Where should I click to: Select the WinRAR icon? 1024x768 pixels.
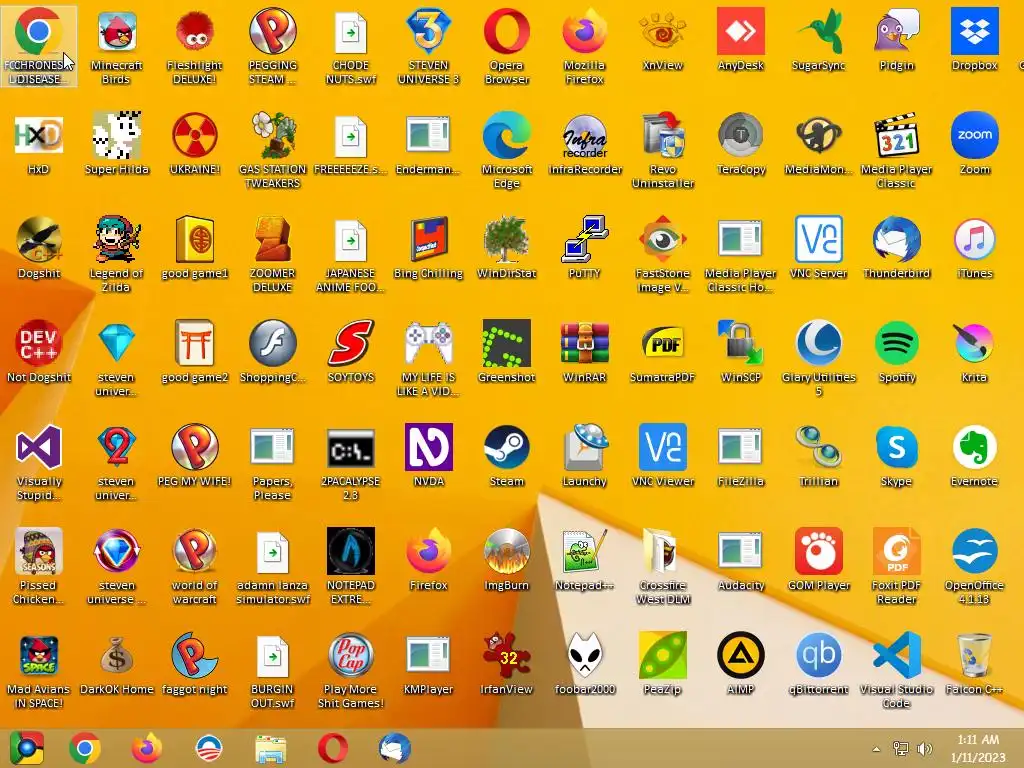584,343
